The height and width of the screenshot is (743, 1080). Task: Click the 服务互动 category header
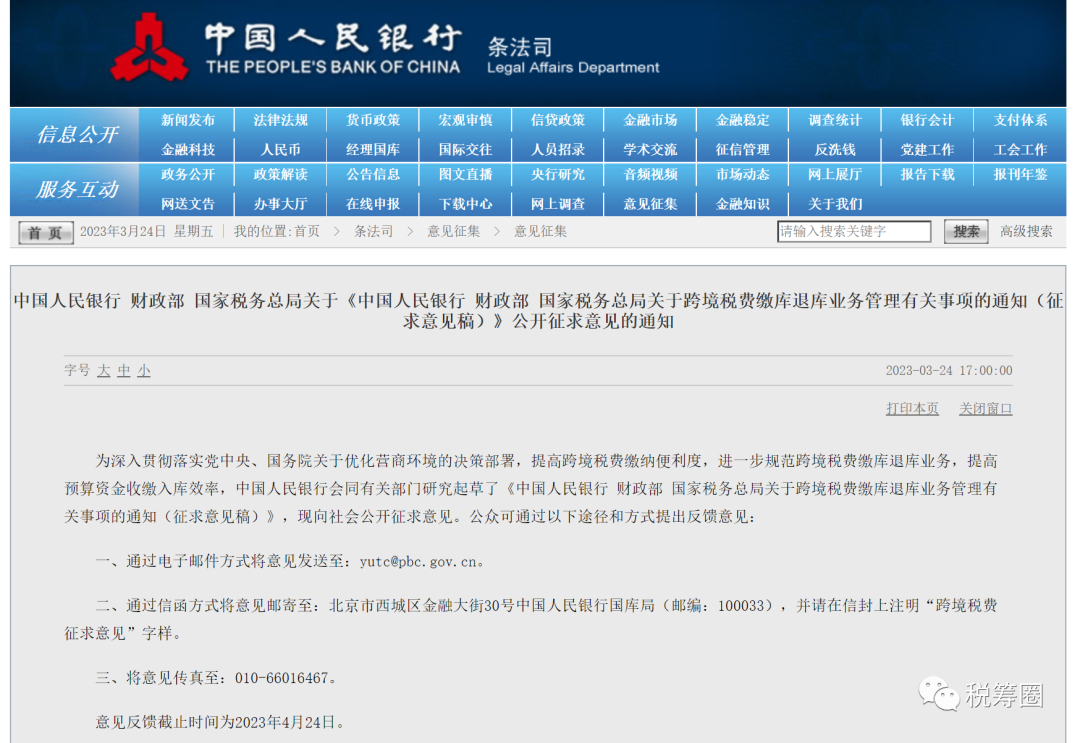[77, 189]
